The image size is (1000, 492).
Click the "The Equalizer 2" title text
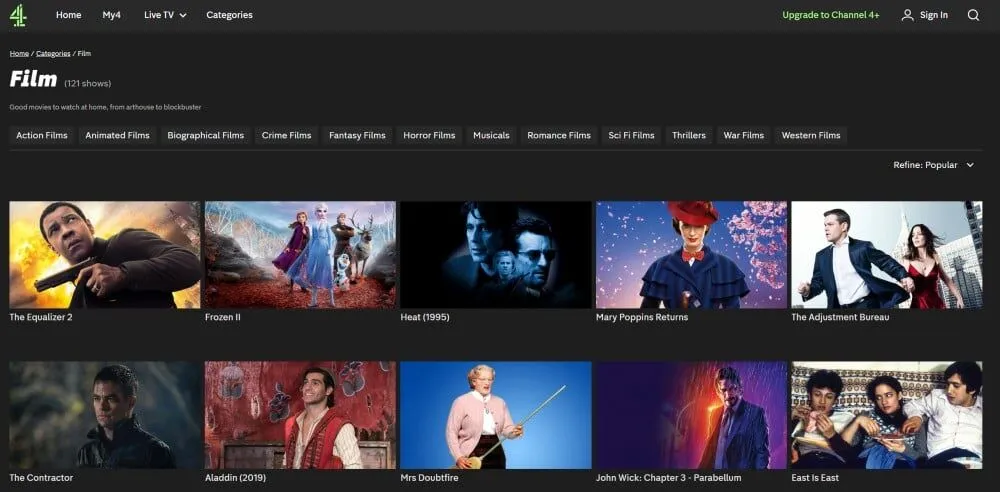tap(41, 317)
